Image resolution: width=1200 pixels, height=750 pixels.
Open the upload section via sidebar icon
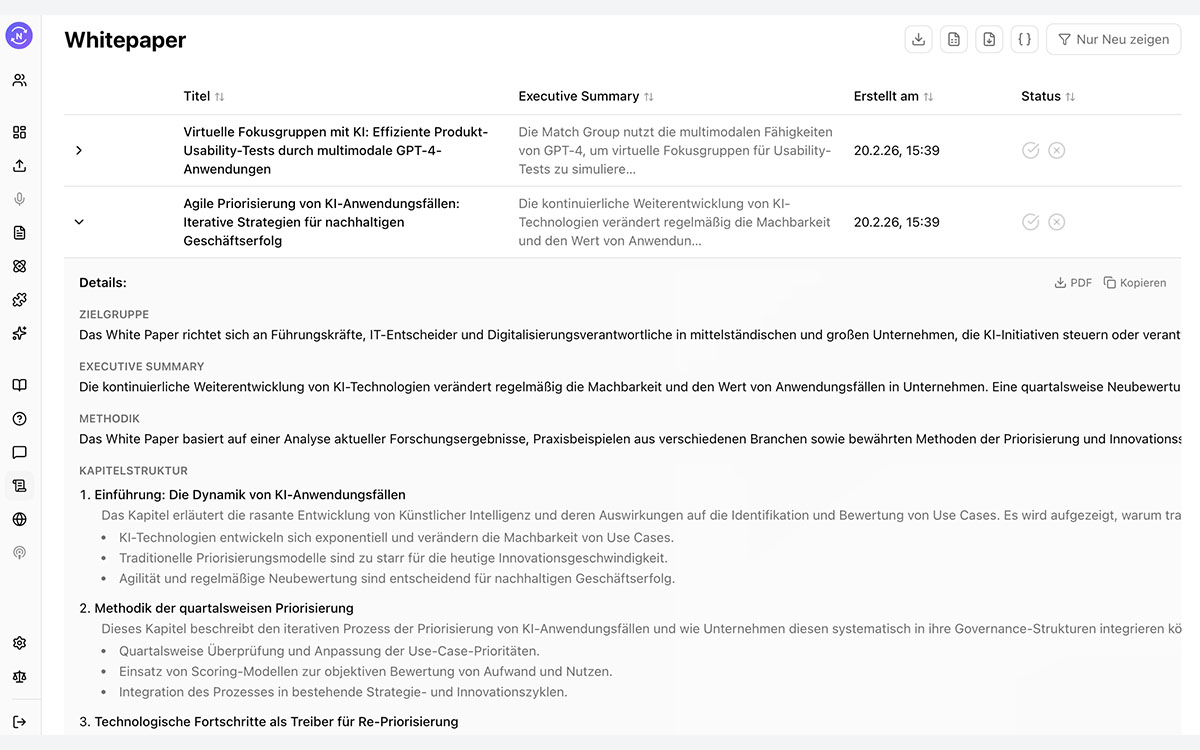pyautogui.click(x=19, y=164)
